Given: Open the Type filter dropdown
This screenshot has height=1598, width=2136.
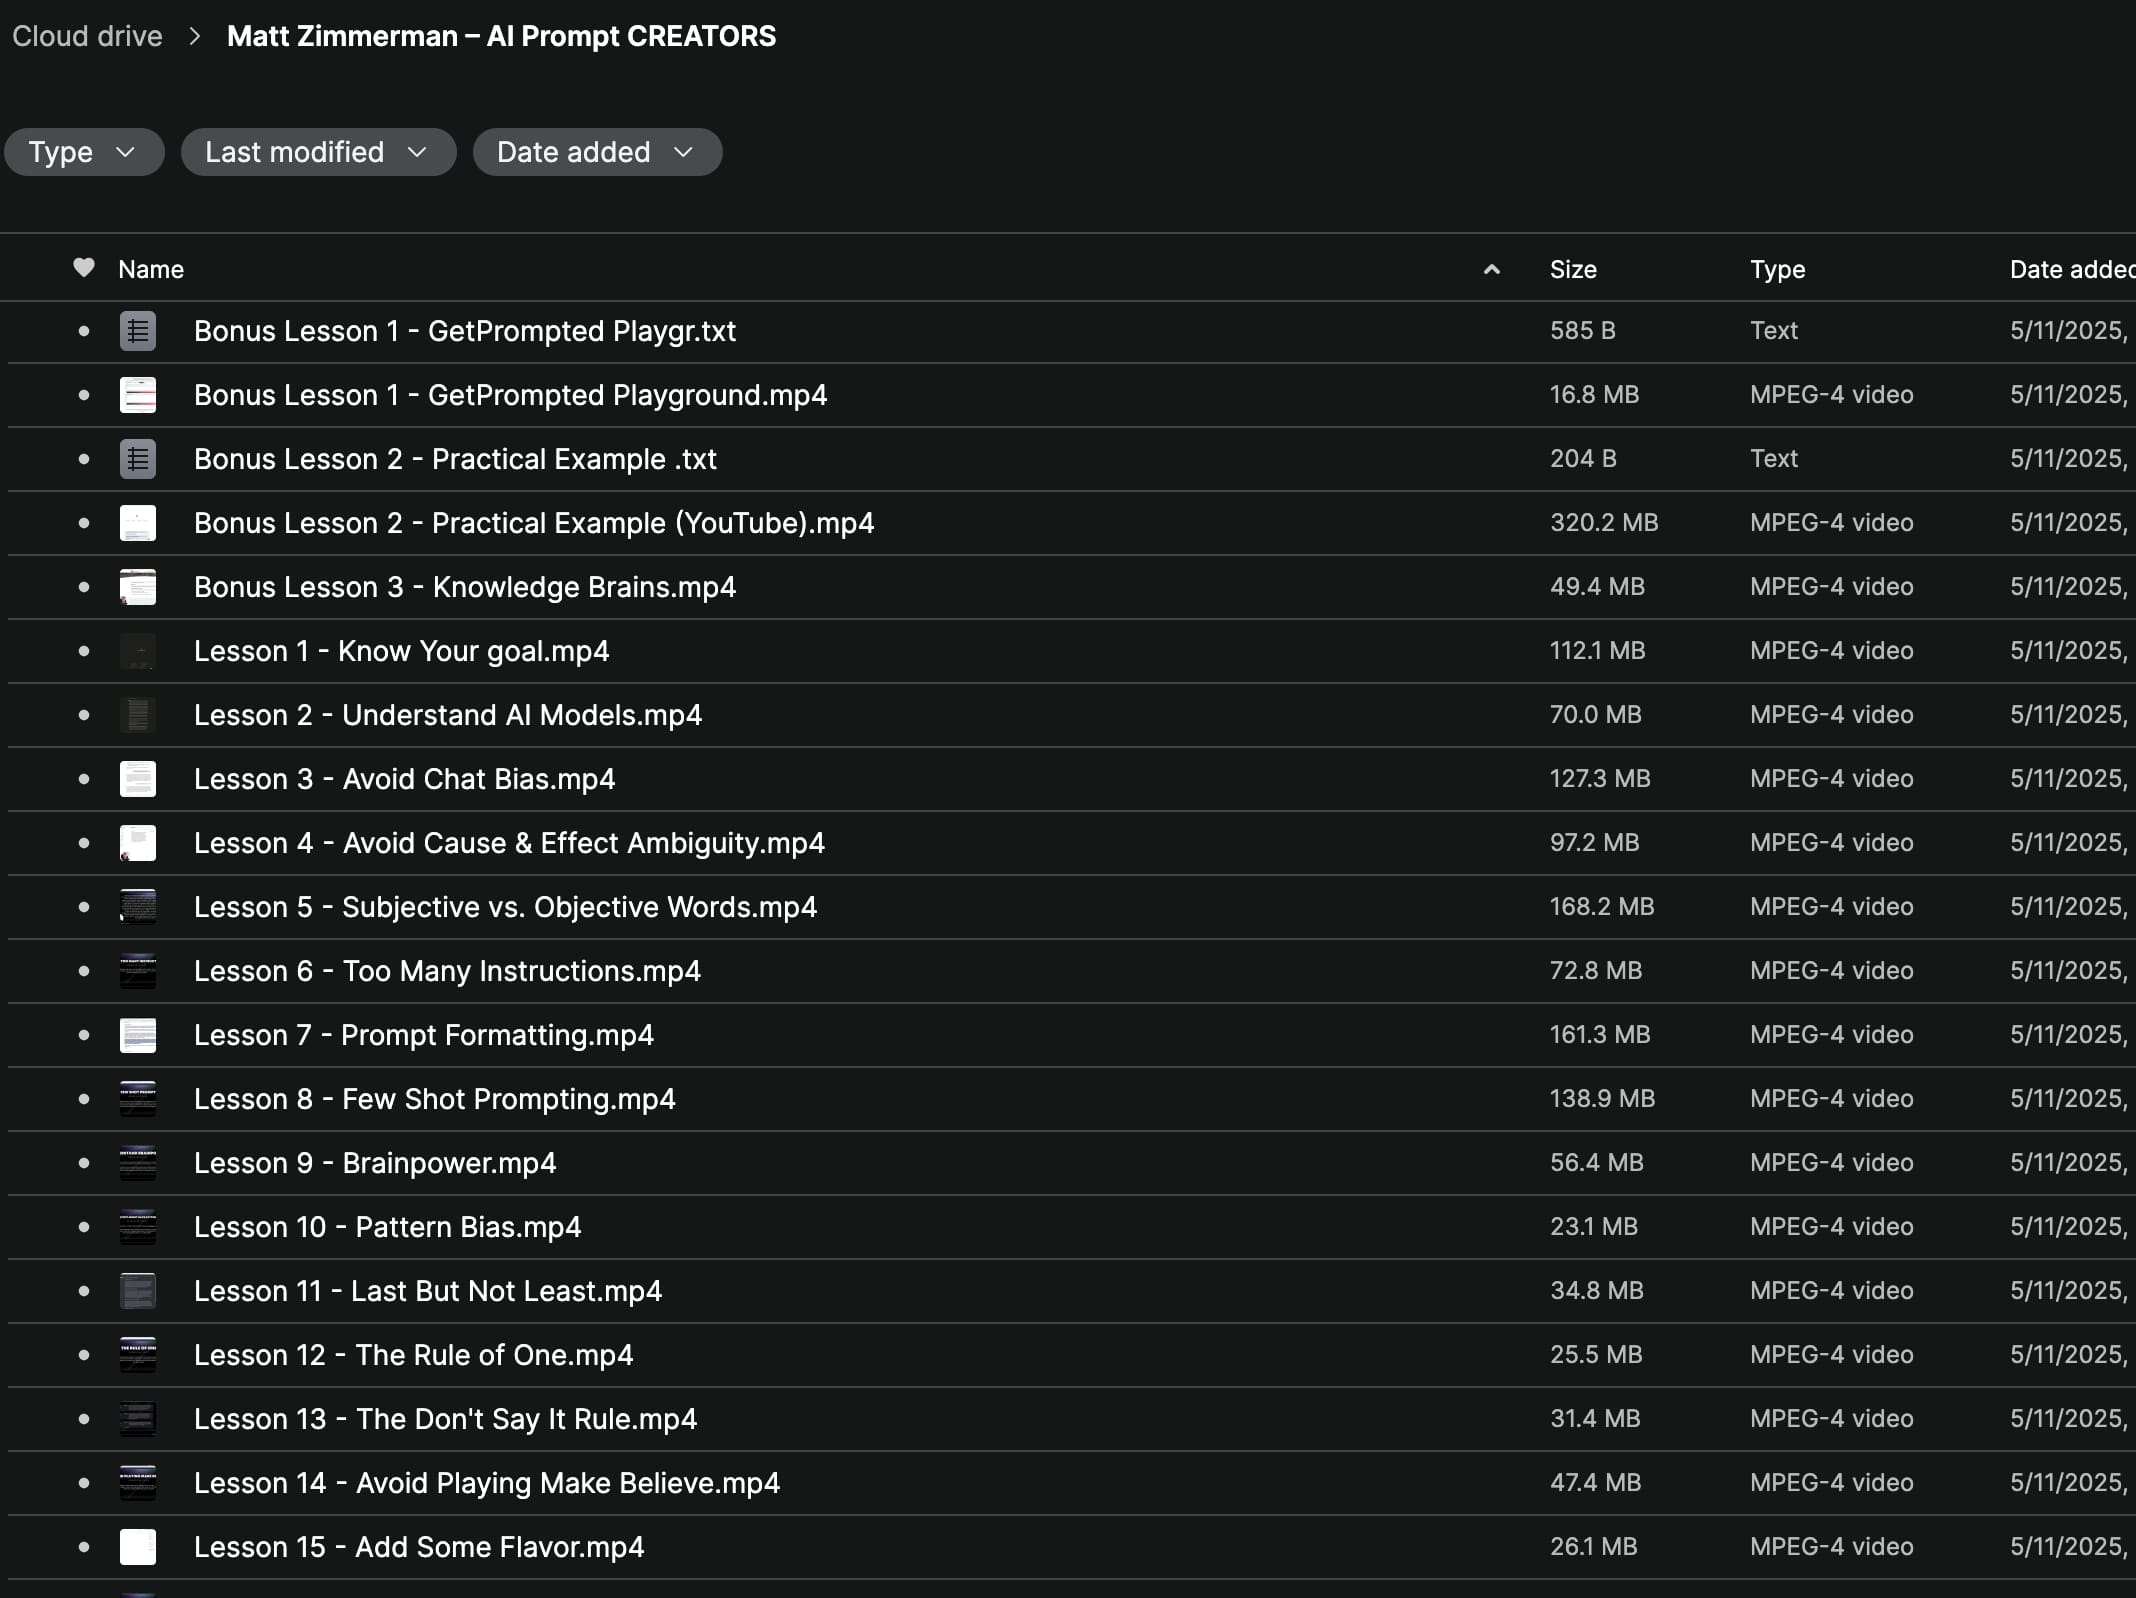Looking at the screenshot, I should [83, 152].
